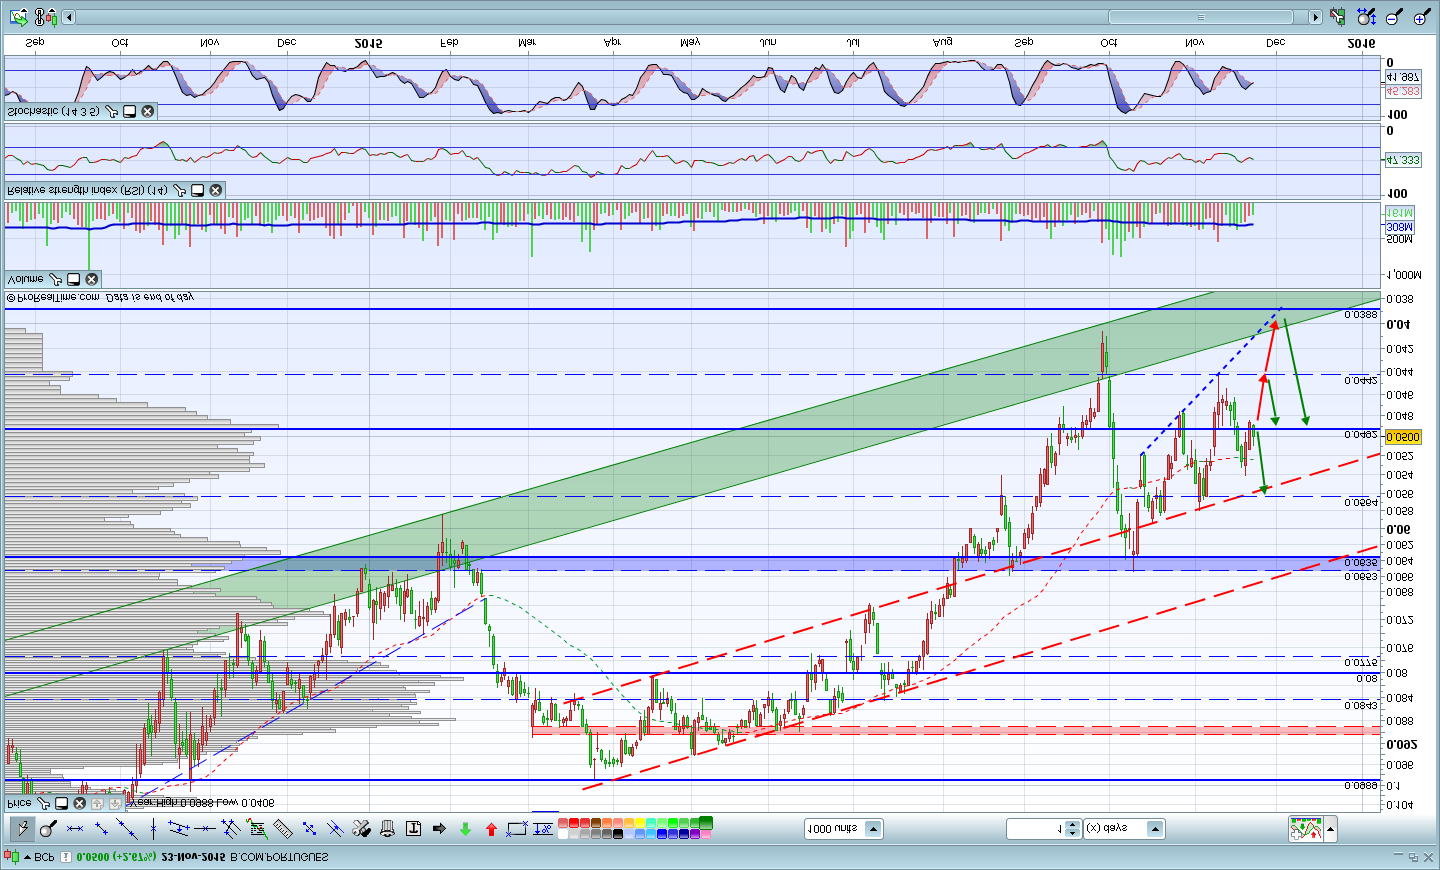Choose the rectangle drawing tool
Image resolution: width=1440 pixels, height=870 pixels.
click(516, 829)
